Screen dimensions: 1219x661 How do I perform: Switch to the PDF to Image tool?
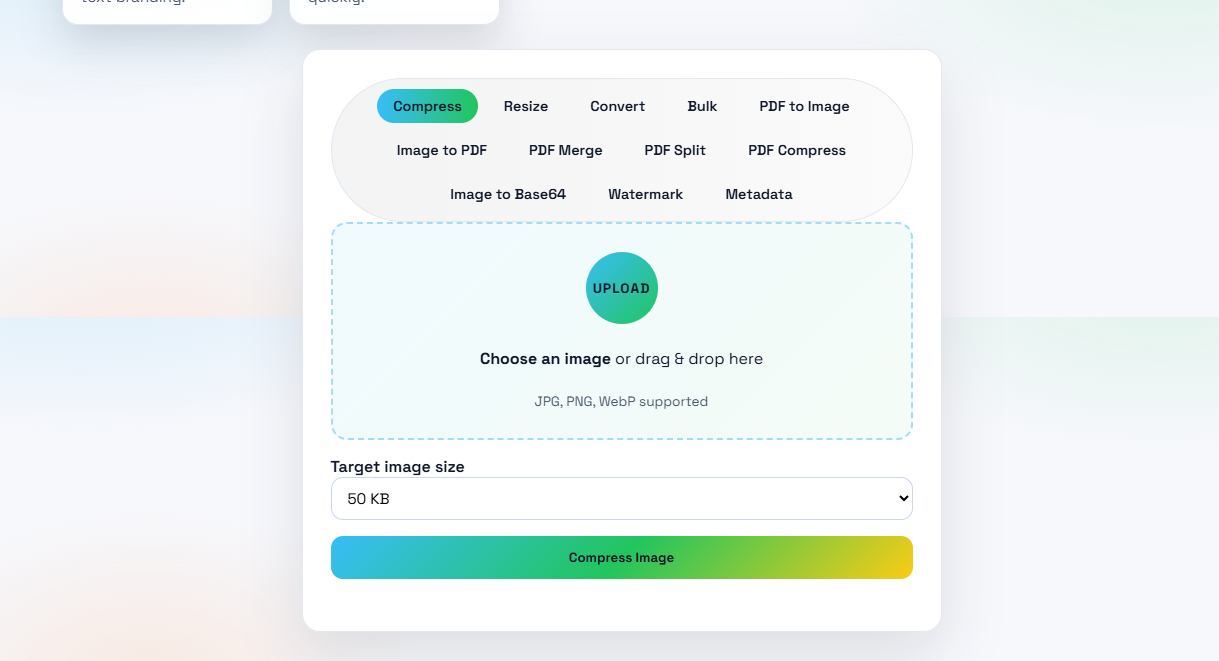804,106
